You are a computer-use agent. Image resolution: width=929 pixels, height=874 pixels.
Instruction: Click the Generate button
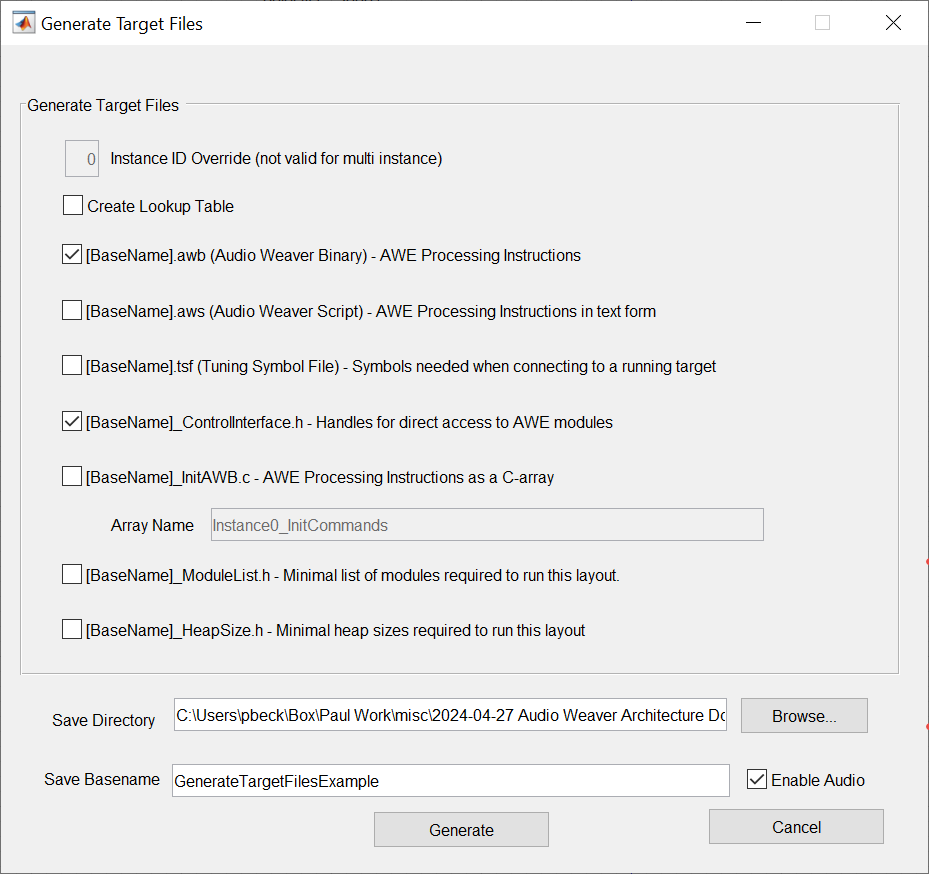coord(461,830)
